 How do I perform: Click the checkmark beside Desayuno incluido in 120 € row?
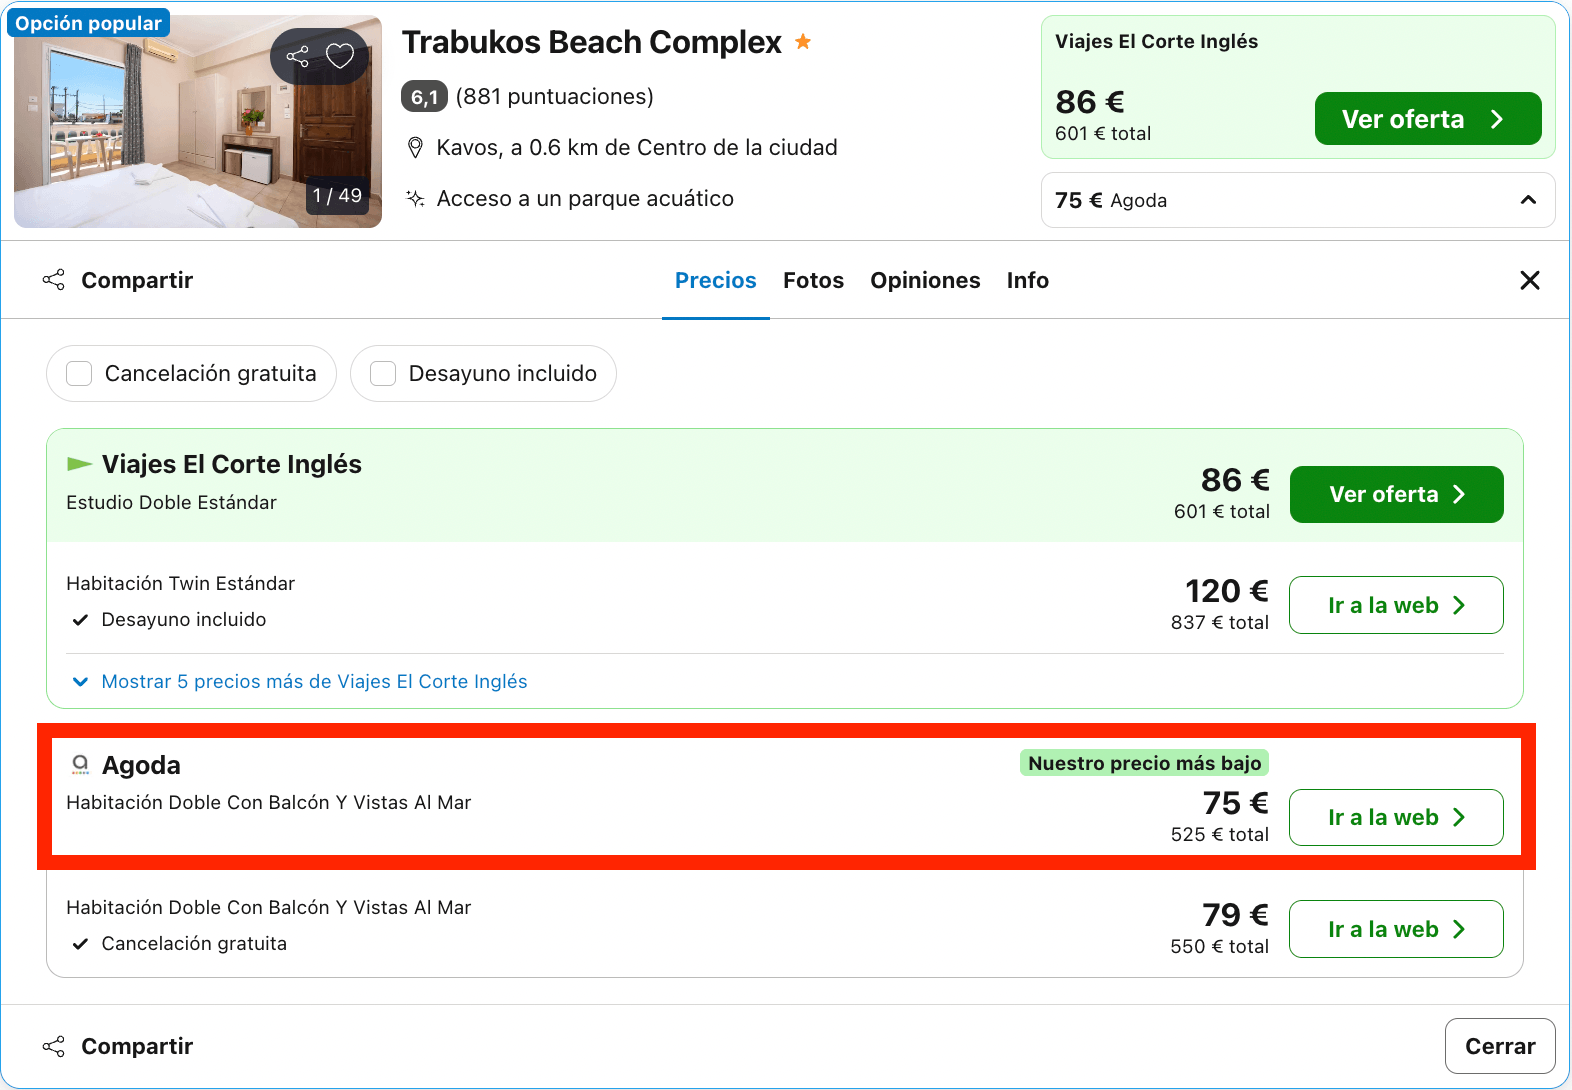pos(80,620)
